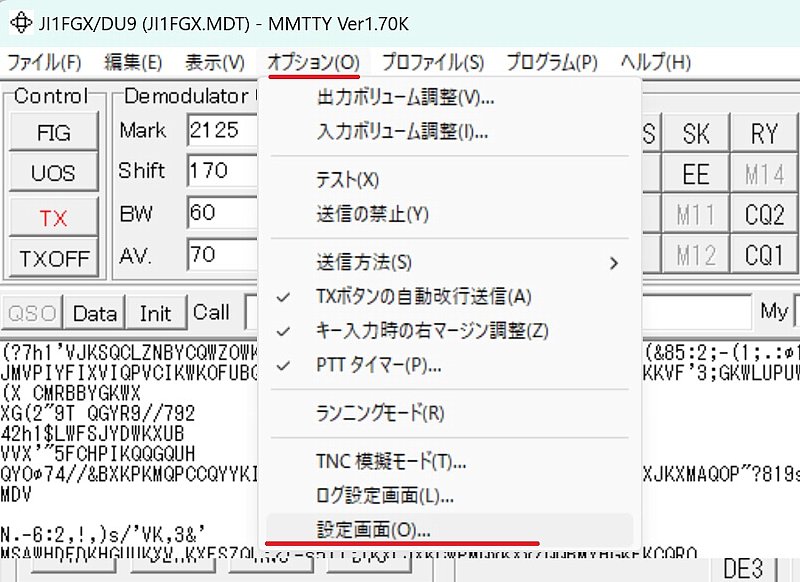Close the オプション(O) menu
800x582 pixels.
[x=314, y=62]
